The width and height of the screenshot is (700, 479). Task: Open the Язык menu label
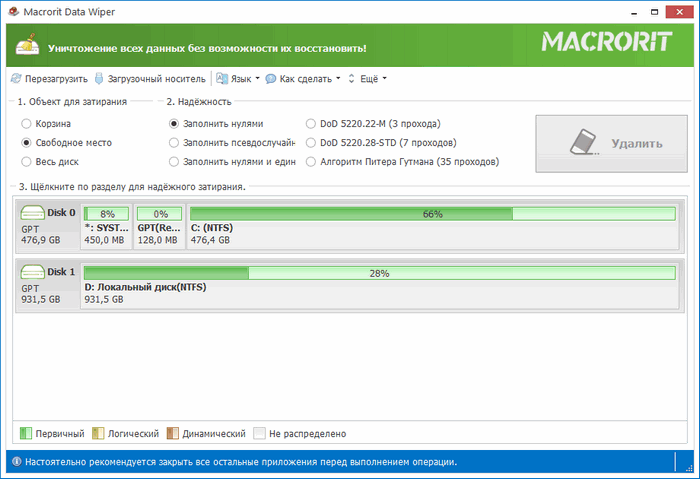coord(241,79)
